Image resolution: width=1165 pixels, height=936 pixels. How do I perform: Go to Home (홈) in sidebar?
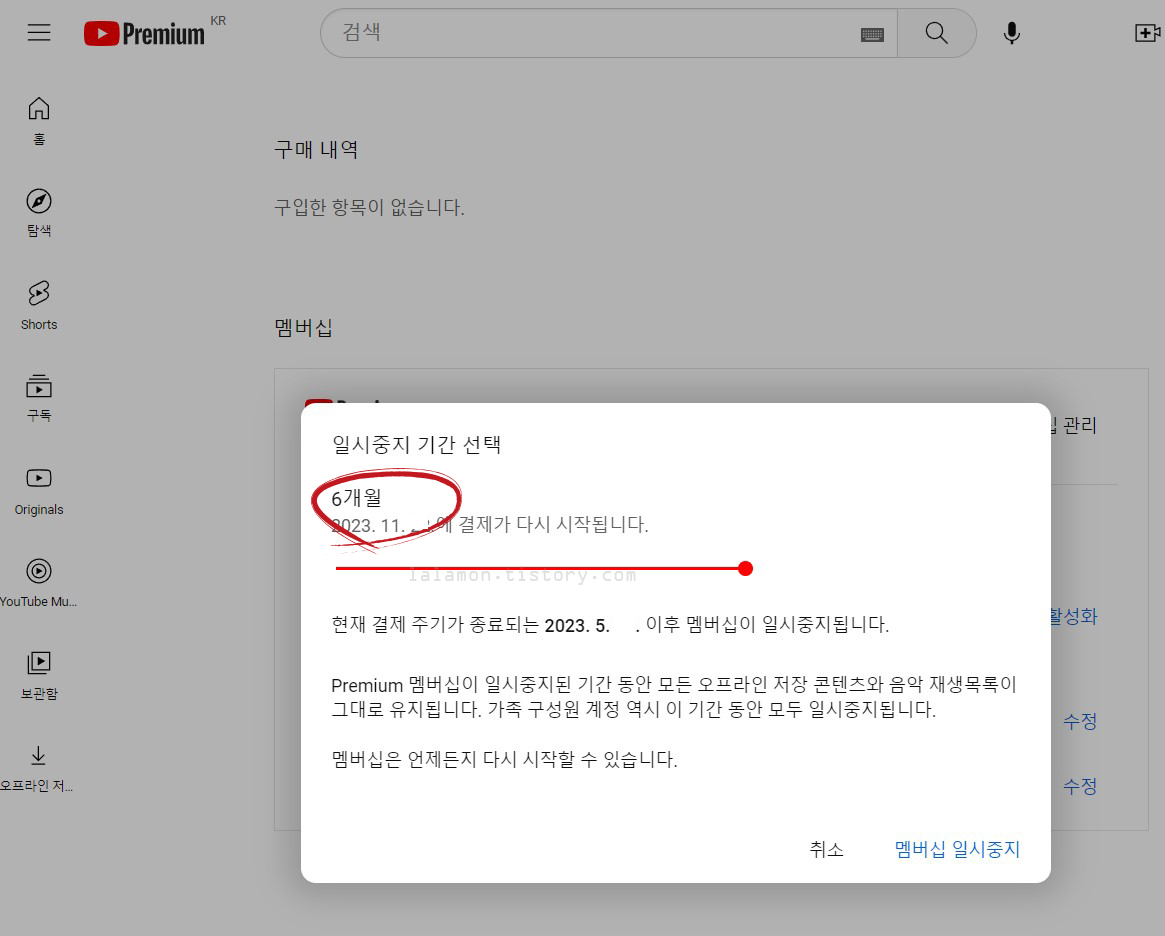(x=39, y=121)
